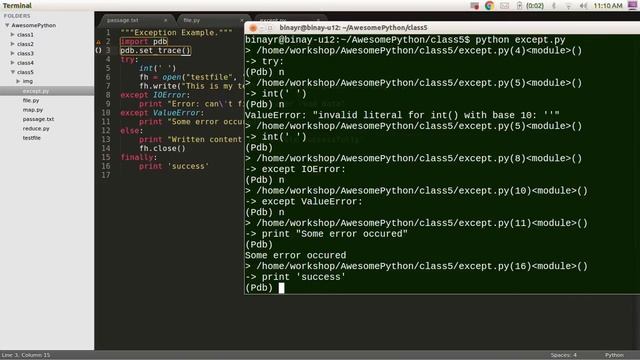Expand the class4 folder
This screenshot has height=360, width=640.
(x=13, y=63)
